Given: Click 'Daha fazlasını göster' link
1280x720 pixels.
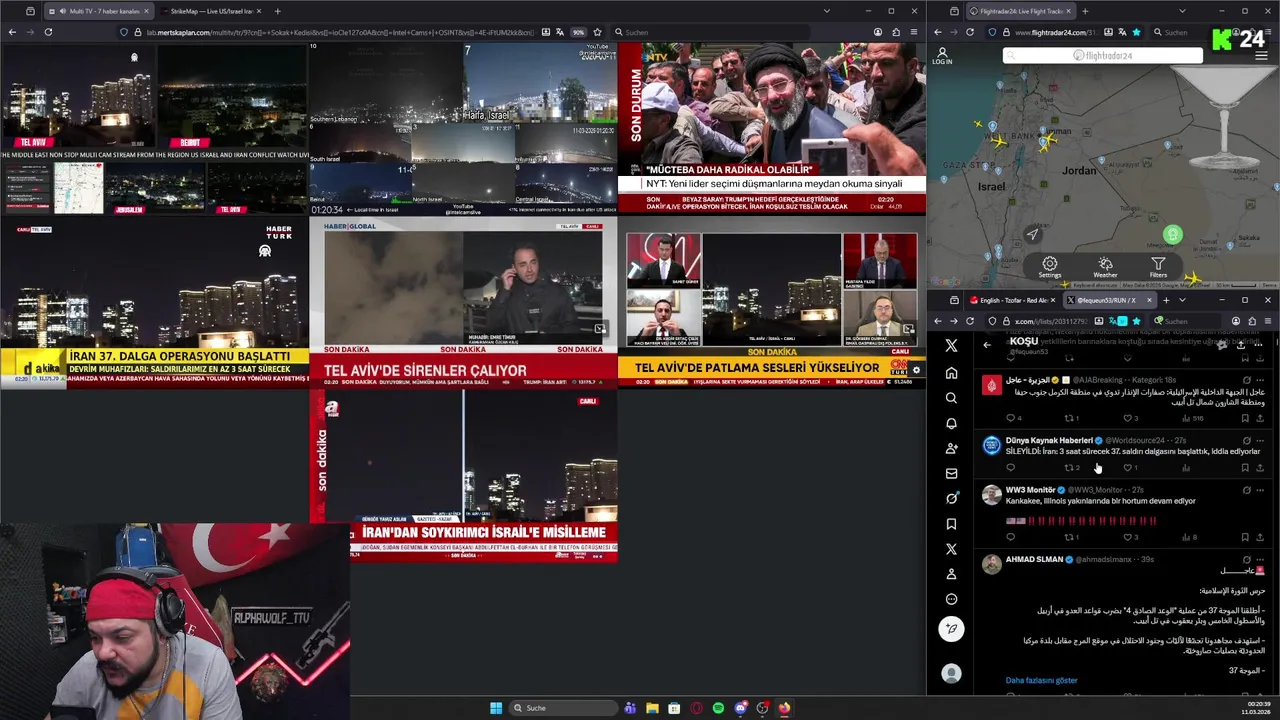Looking at the screenshot, I should click(x=1041, y=681).
